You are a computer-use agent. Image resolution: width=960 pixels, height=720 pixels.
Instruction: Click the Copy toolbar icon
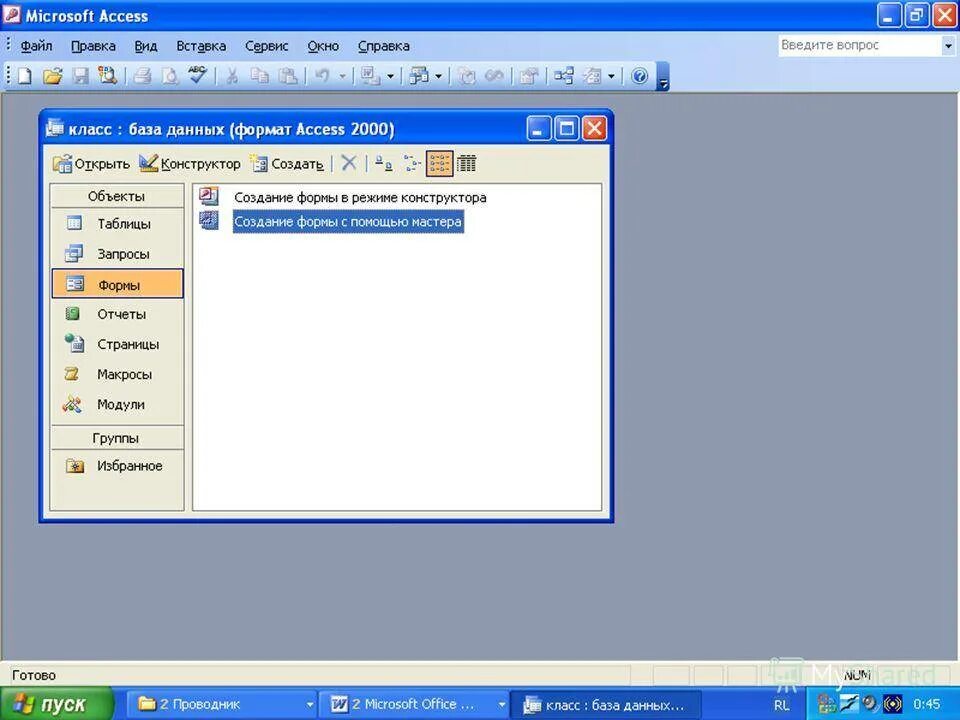[x=260, y=76]
